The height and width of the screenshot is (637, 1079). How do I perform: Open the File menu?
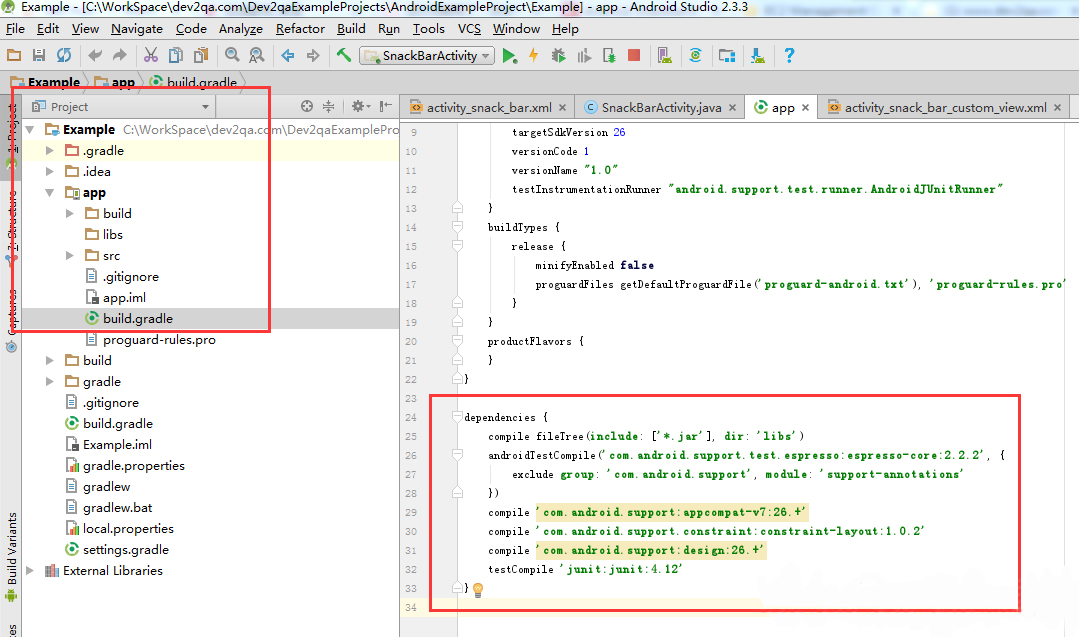click(x=15, y=29)
